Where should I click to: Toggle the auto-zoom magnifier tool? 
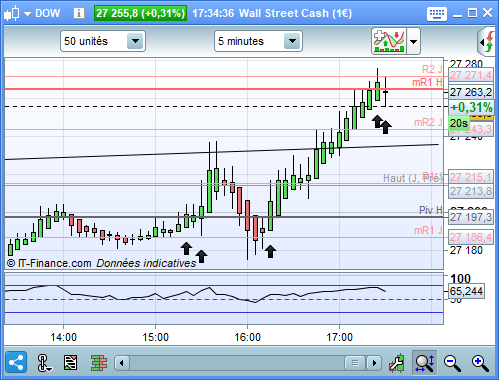coord(424,362)
